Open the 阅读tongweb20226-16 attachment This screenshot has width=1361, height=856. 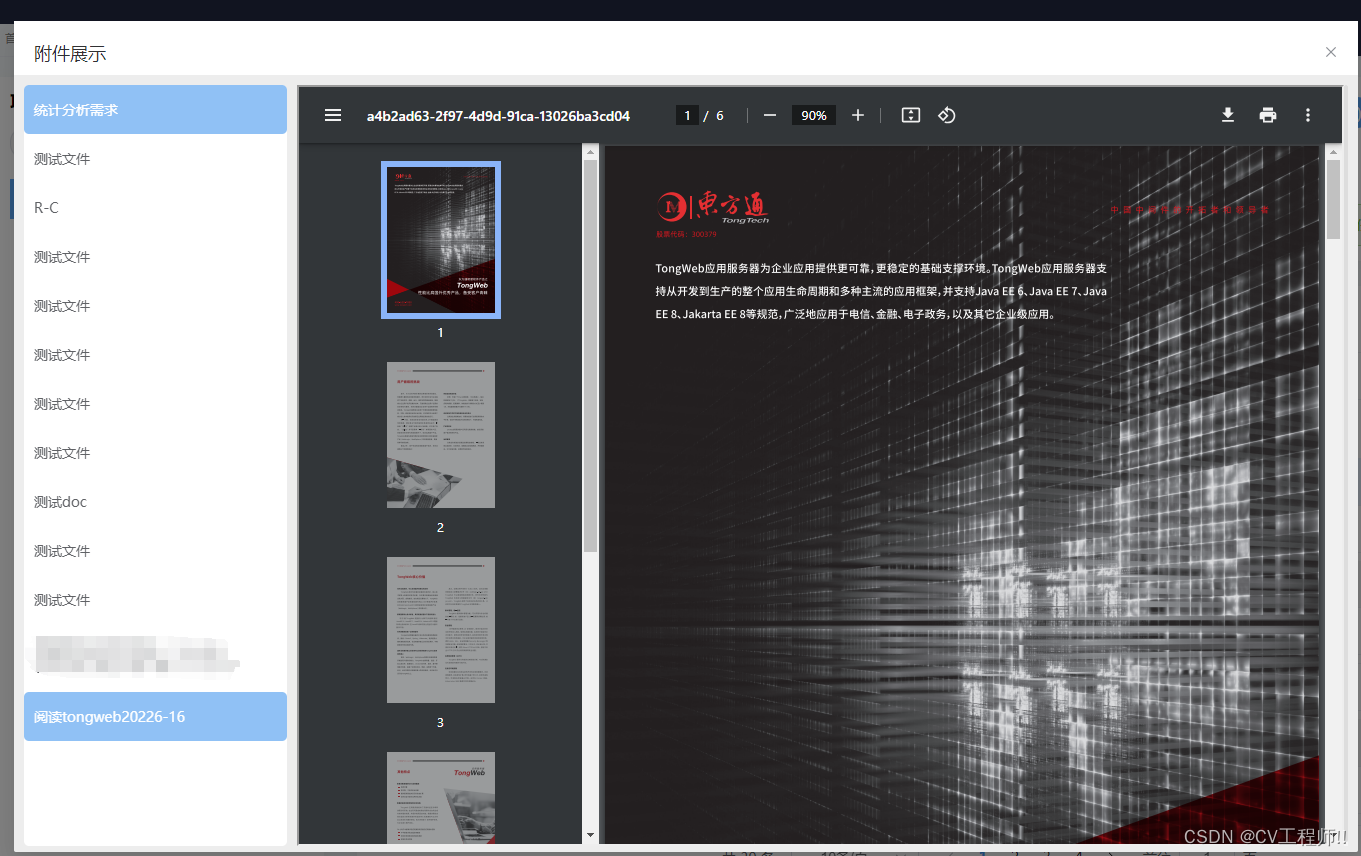click(x=155, y=717)
